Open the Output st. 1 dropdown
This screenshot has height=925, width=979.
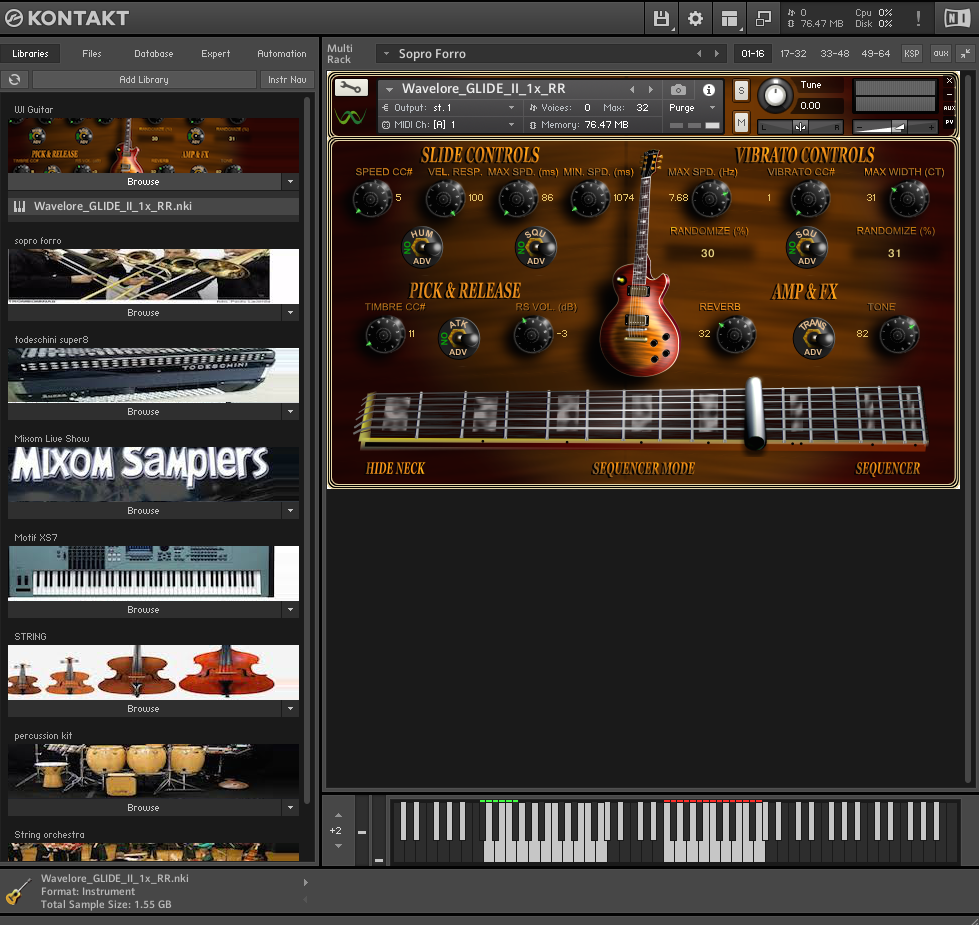pyautogui.click(x=449, y=108)
